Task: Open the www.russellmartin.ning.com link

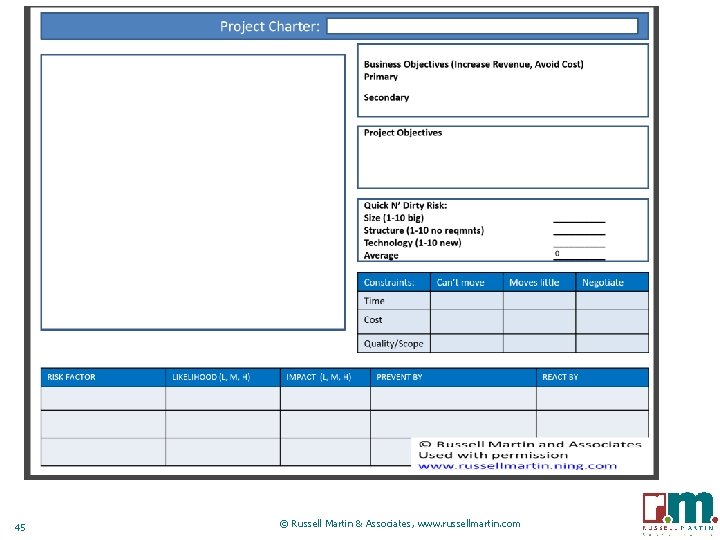Action: click(x=518, y=466)
